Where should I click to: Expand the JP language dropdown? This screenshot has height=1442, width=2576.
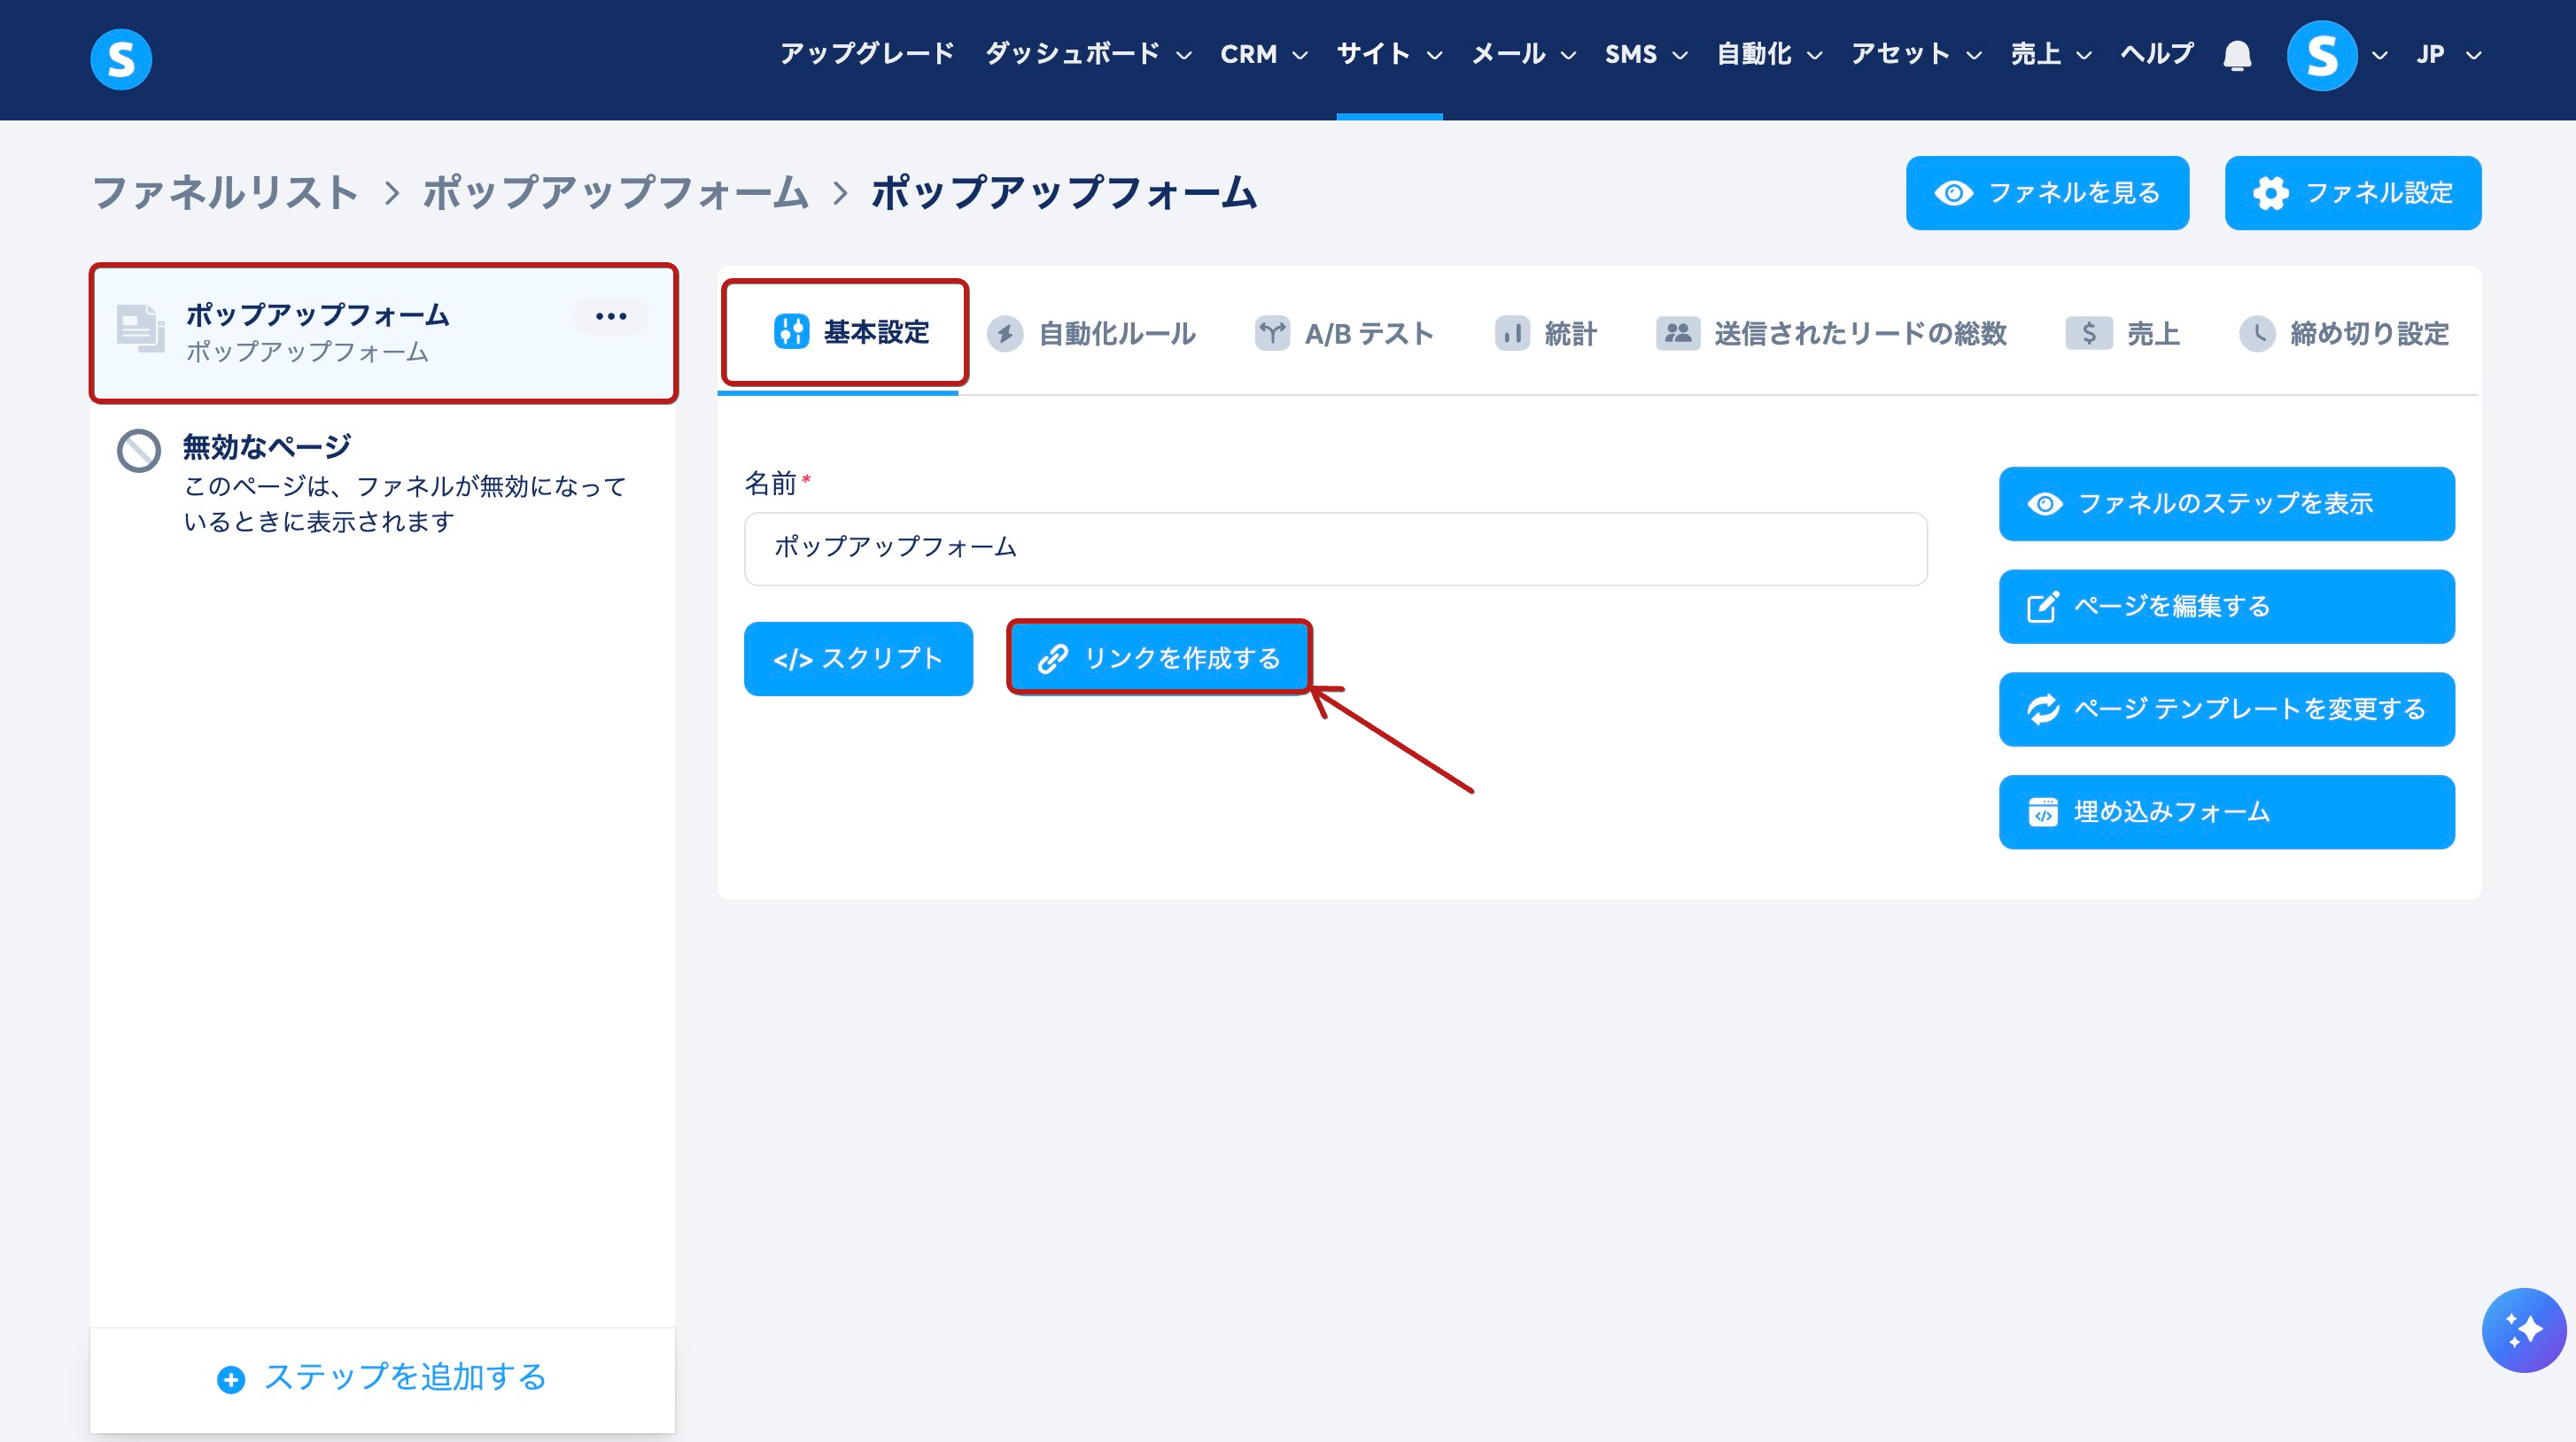(x=2448, y=54)
